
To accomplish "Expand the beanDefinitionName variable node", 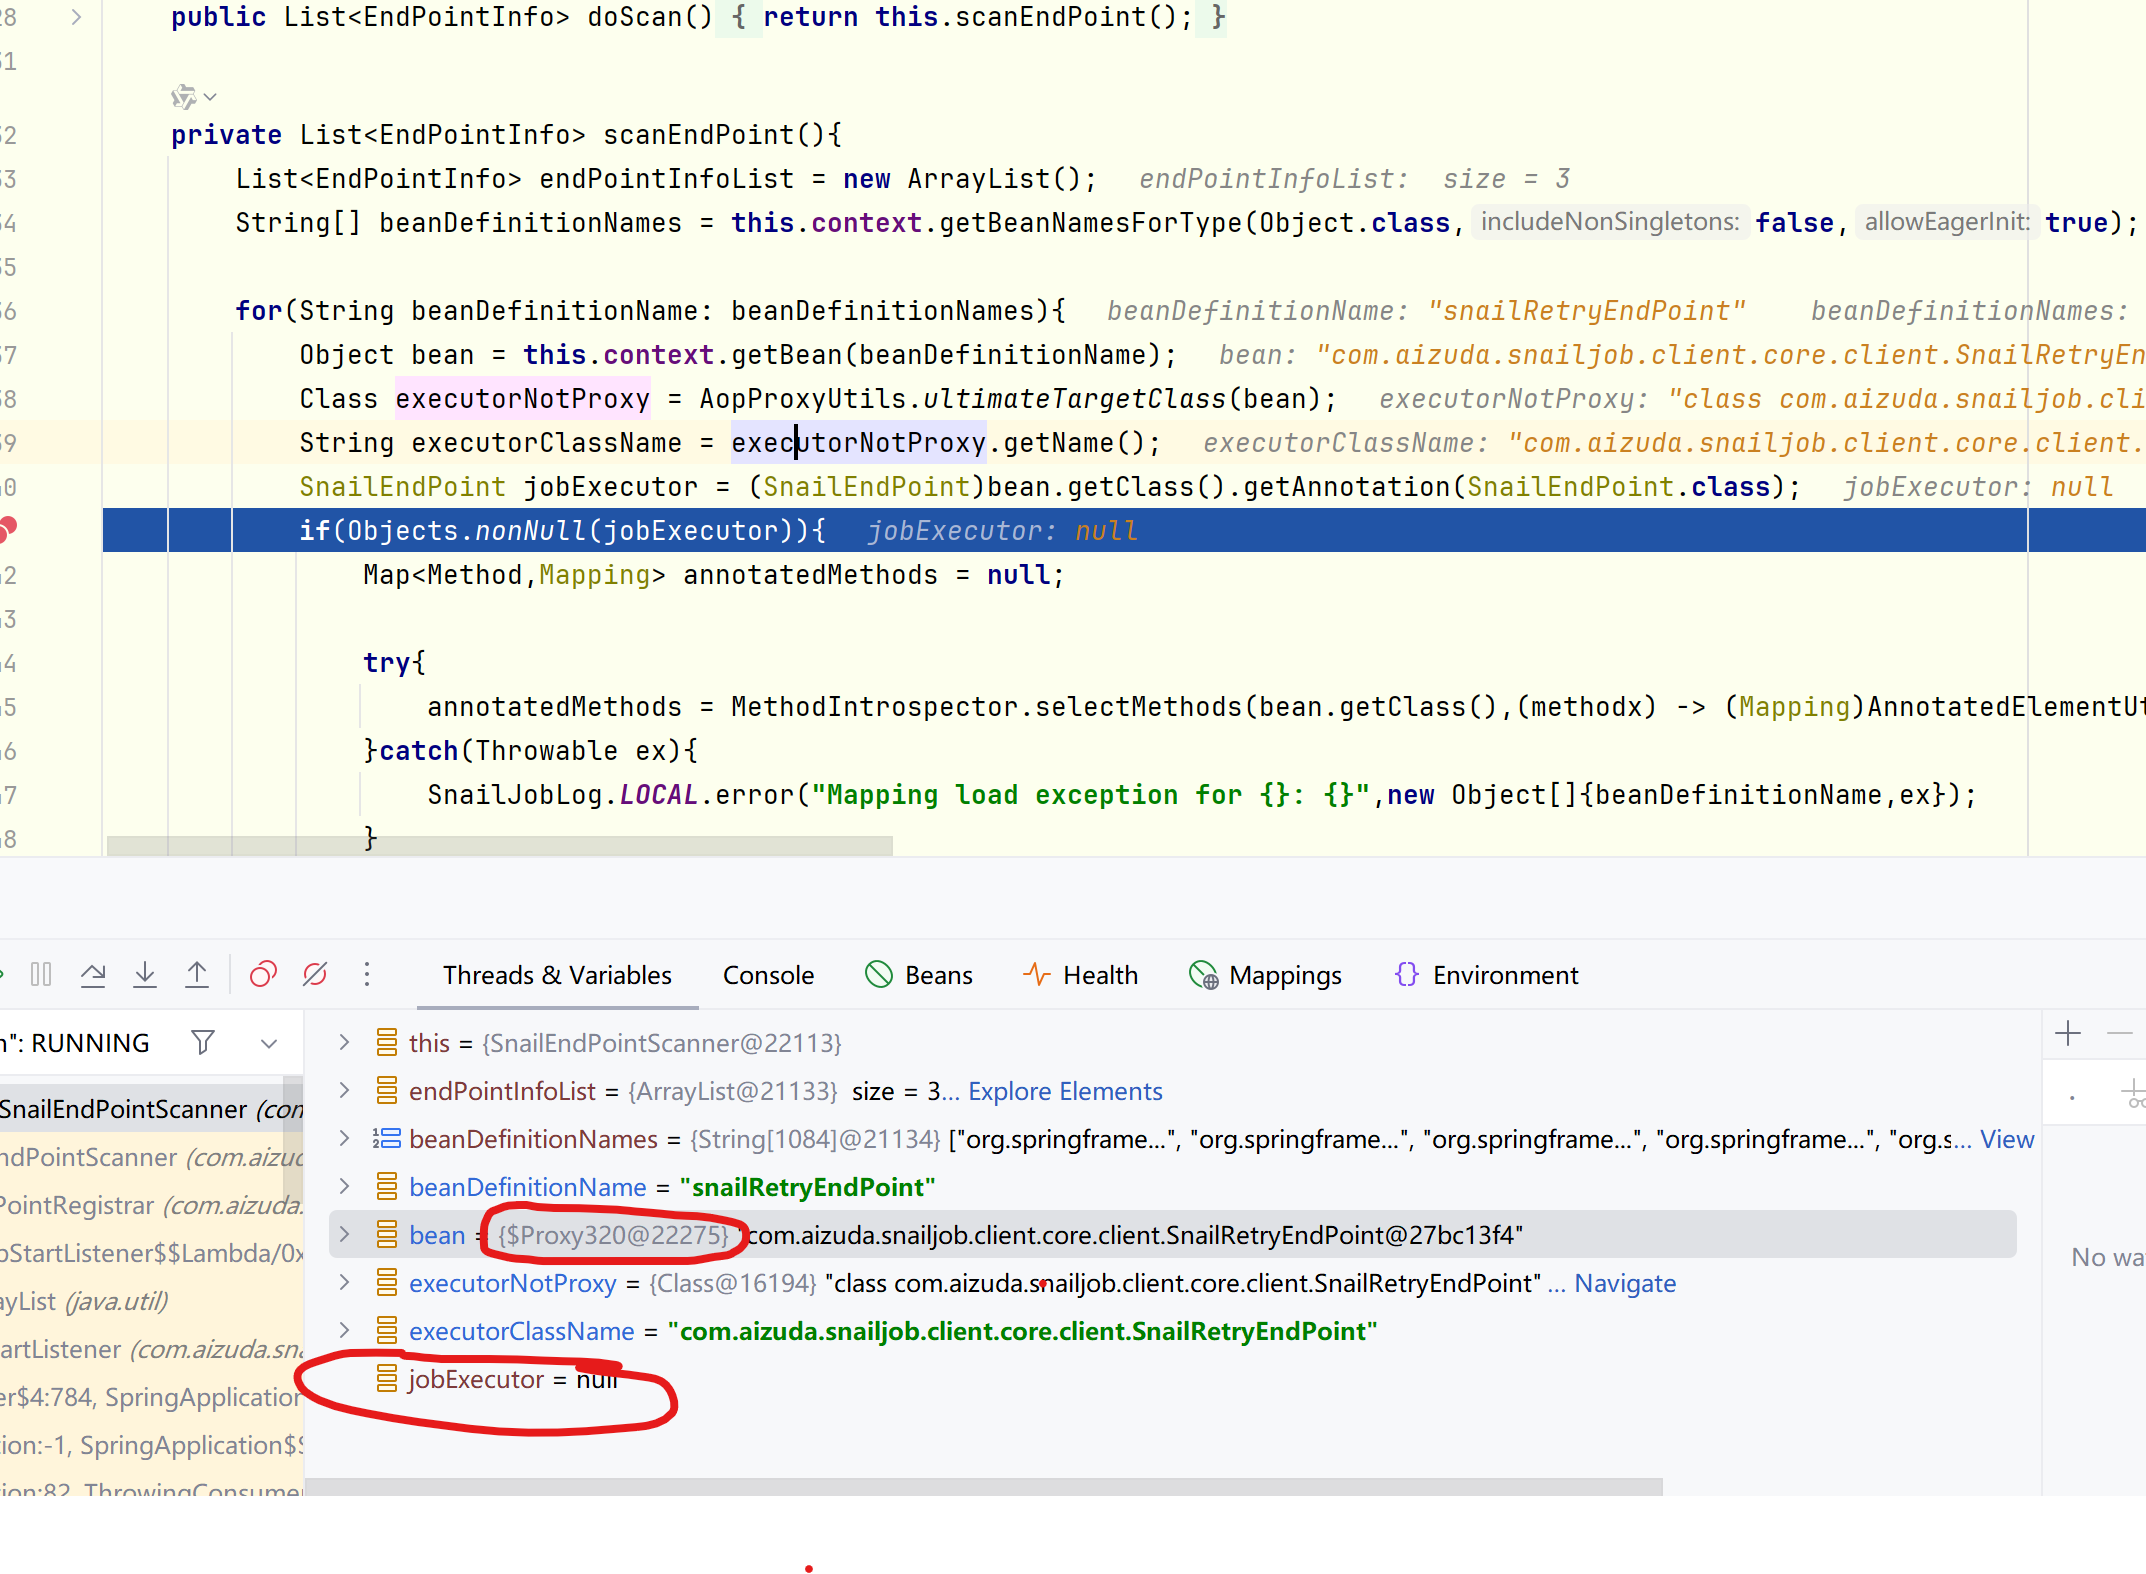I will point(344,1186).
